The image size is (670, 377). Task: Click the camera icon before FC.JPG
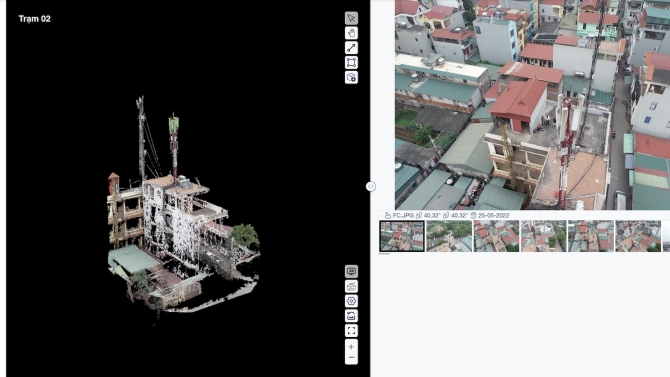coord(388,215)
